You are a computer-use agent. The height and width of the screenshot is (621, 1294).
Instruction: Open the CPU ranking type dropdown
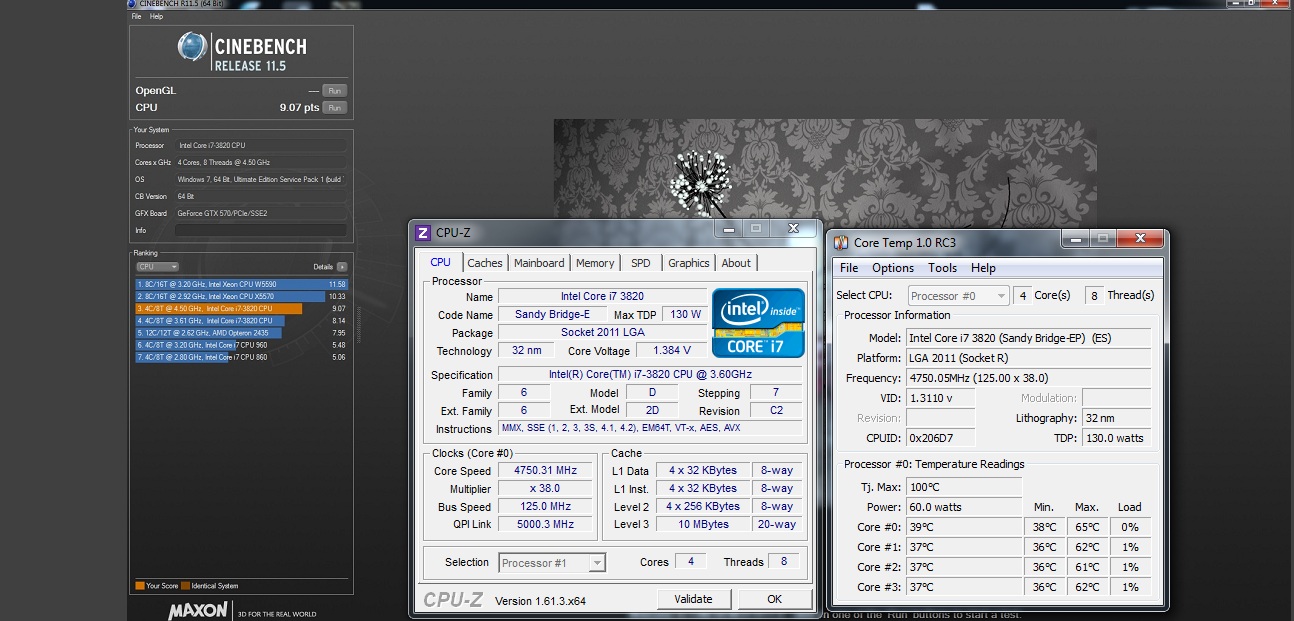tap(157, 267)
